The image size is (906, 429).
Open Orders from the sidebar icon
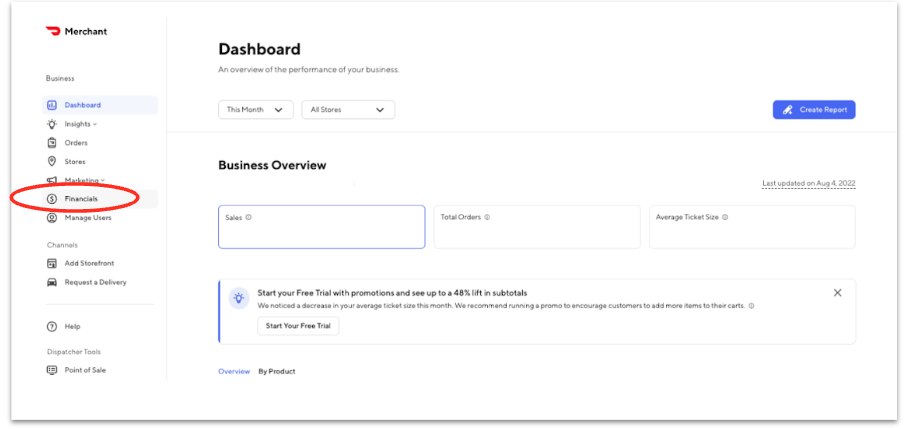coord(52,143)
